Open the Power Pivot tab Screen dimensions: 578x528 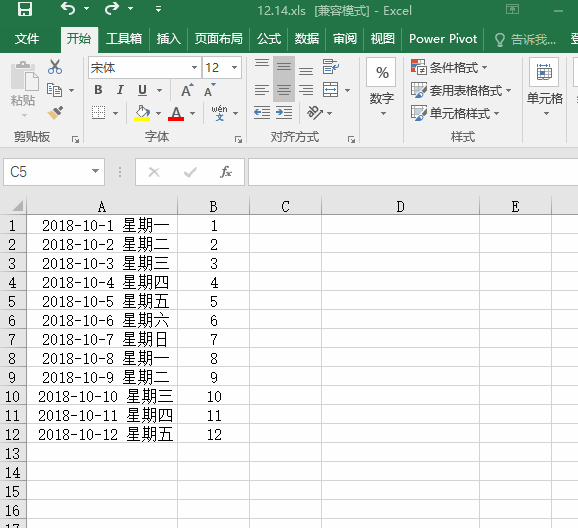pyautogui.click(x=443, y=38)
